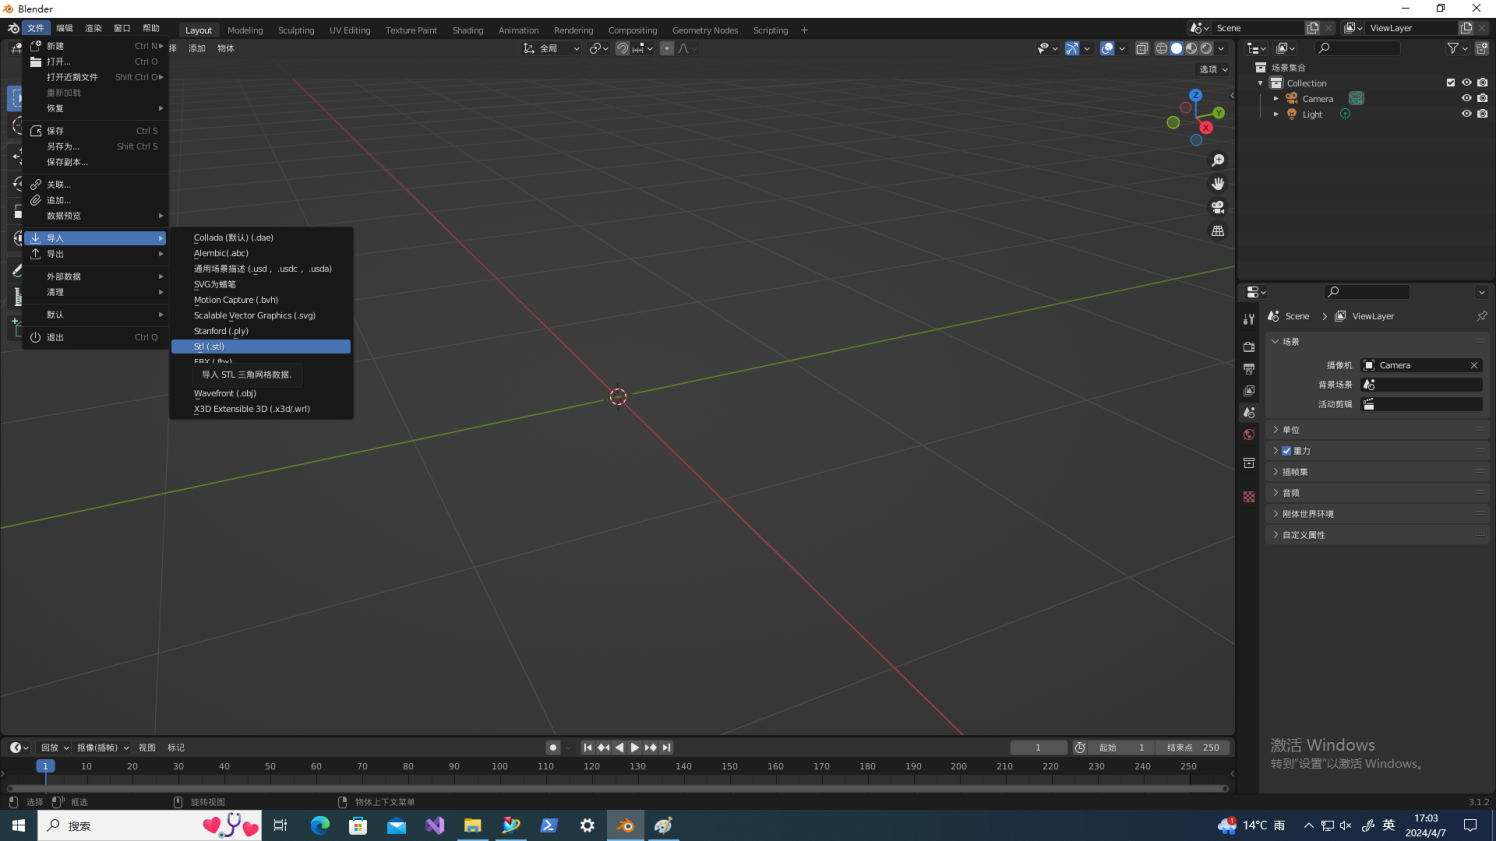
Task: Play animation forward in timeline
Action: [634, 747]
